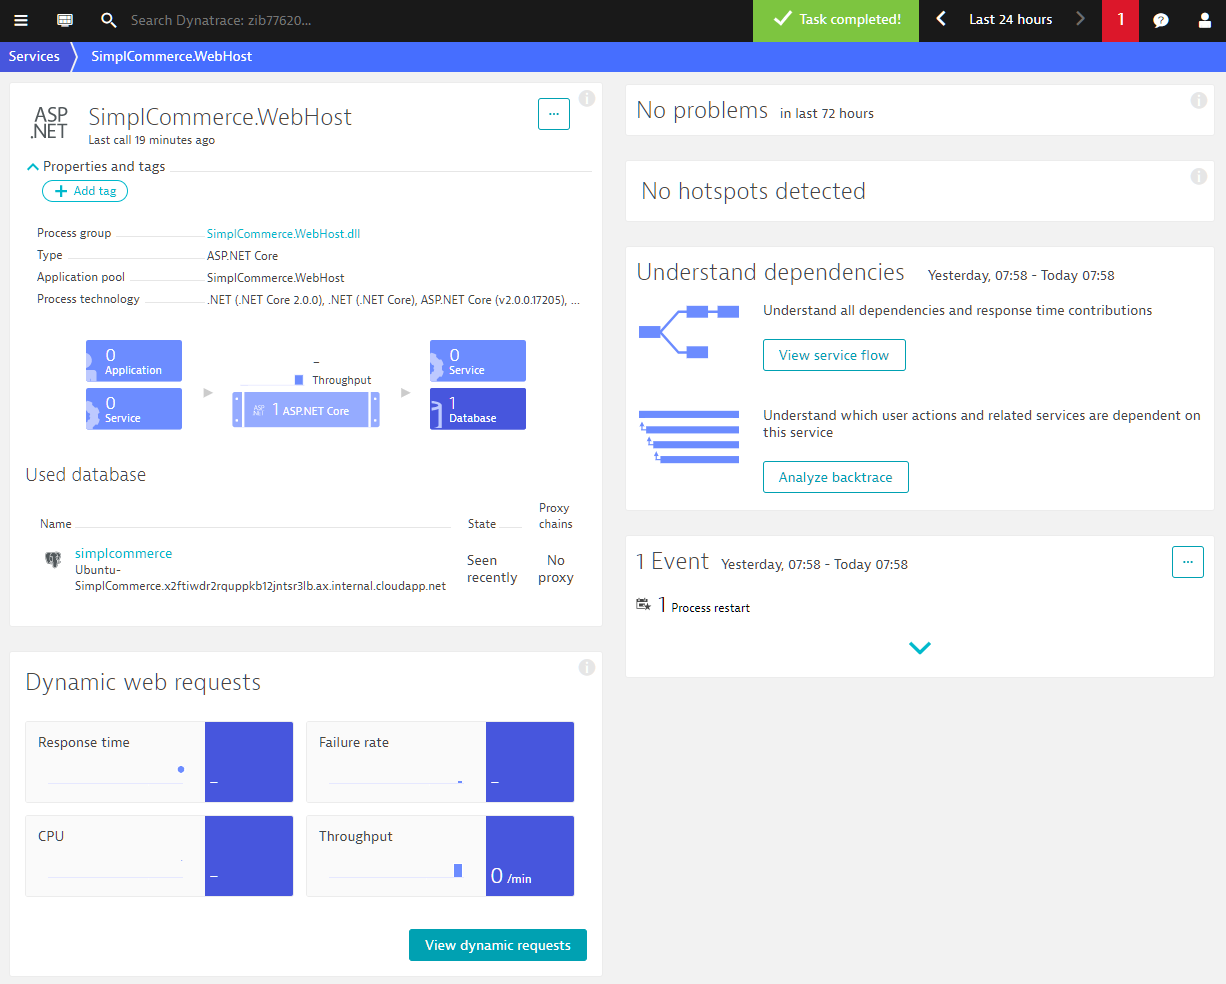Select the called Service tile
1226x984 pixels.
478,361
